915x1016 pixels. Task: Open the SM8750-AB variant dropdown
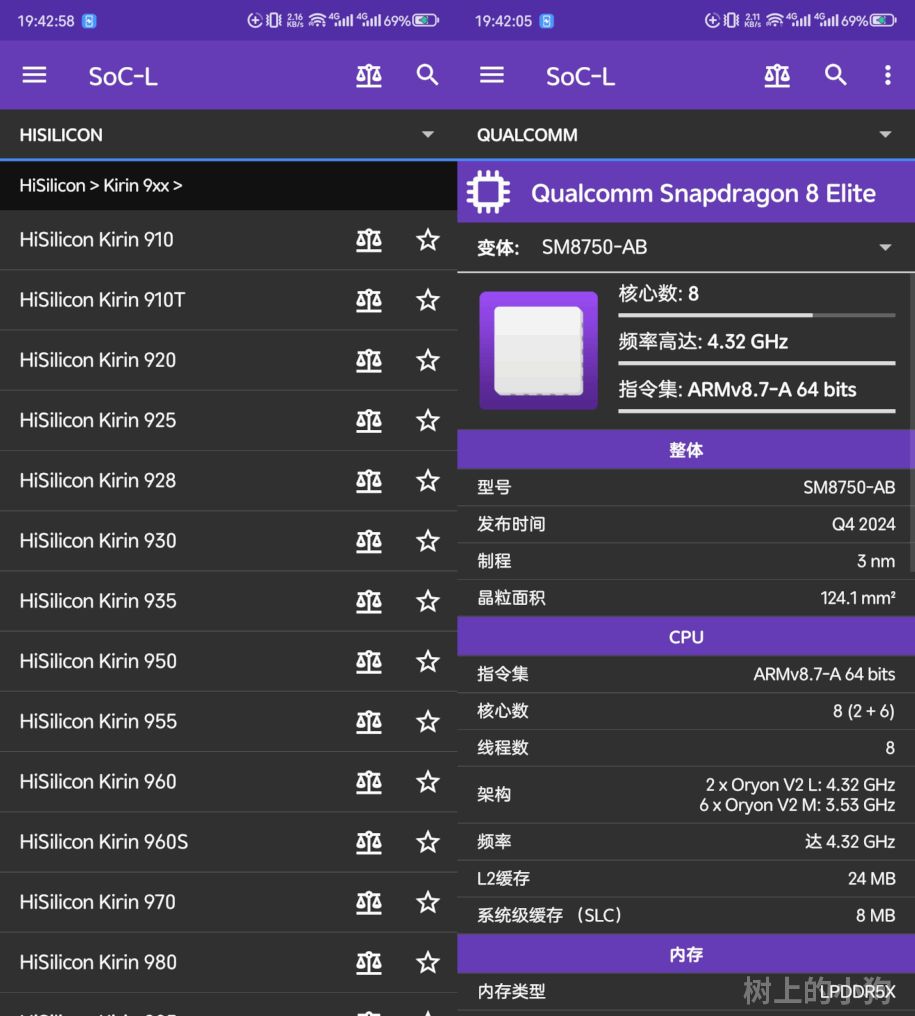[x=884, y=247]
